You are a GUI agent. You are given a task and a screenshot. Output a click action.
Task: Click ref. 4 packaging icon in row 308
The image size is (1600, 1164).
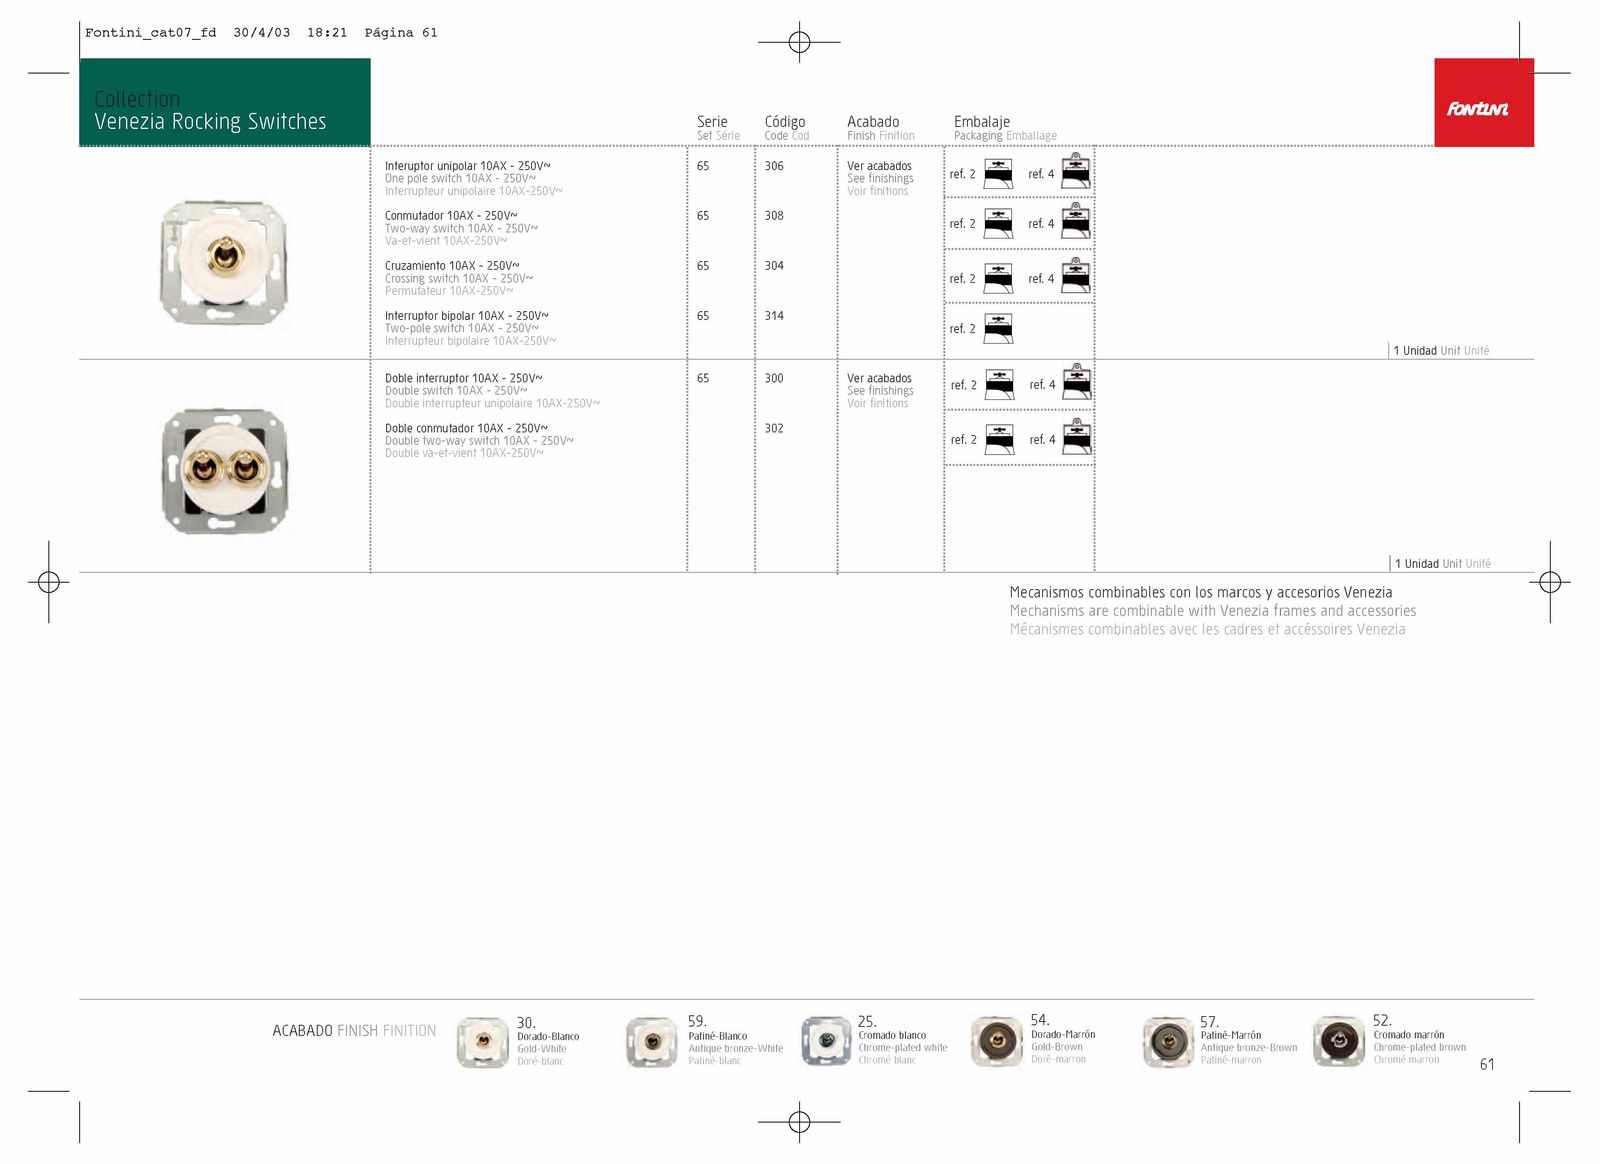1076,221
